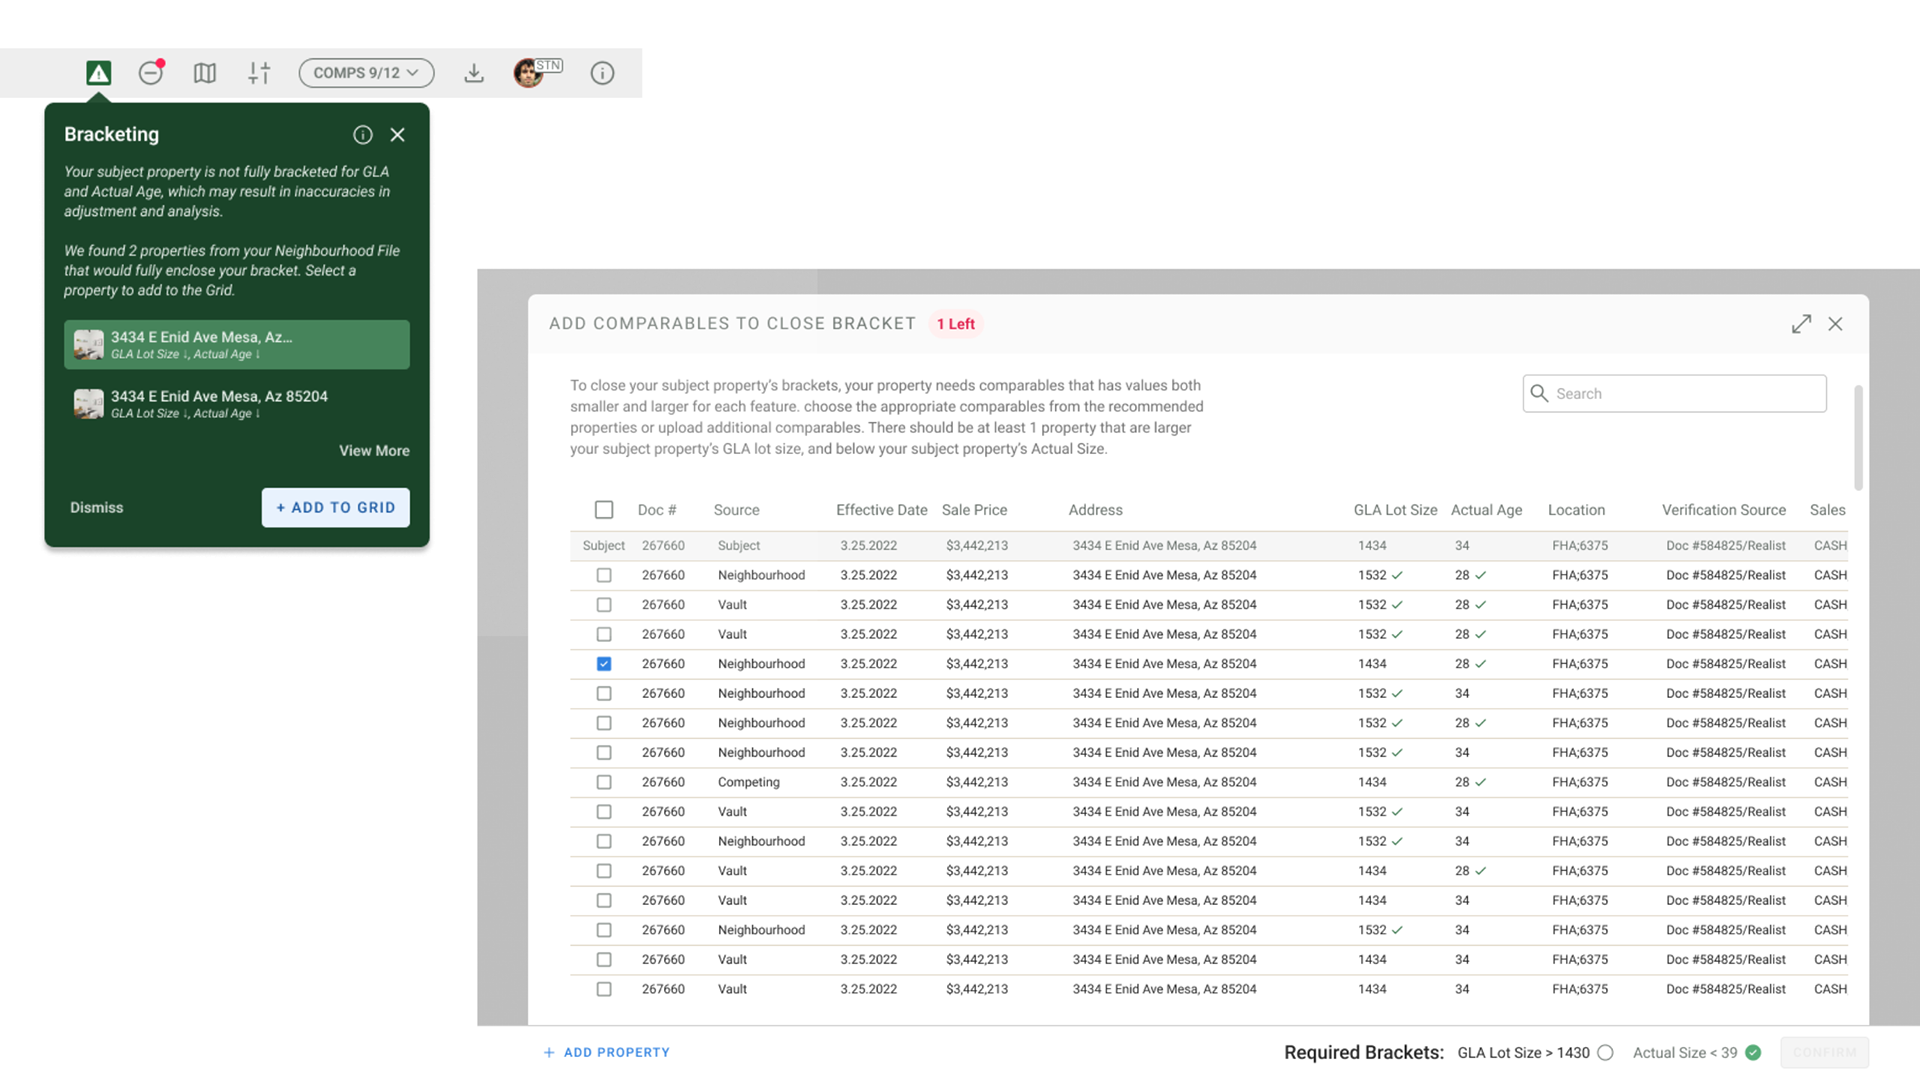Image resolution: width=1920 pixels, height=1080 pixels.
Task: Click the adjustment sliders icon in toolbar
Action: pyautogui.click(x=259, y=73)
